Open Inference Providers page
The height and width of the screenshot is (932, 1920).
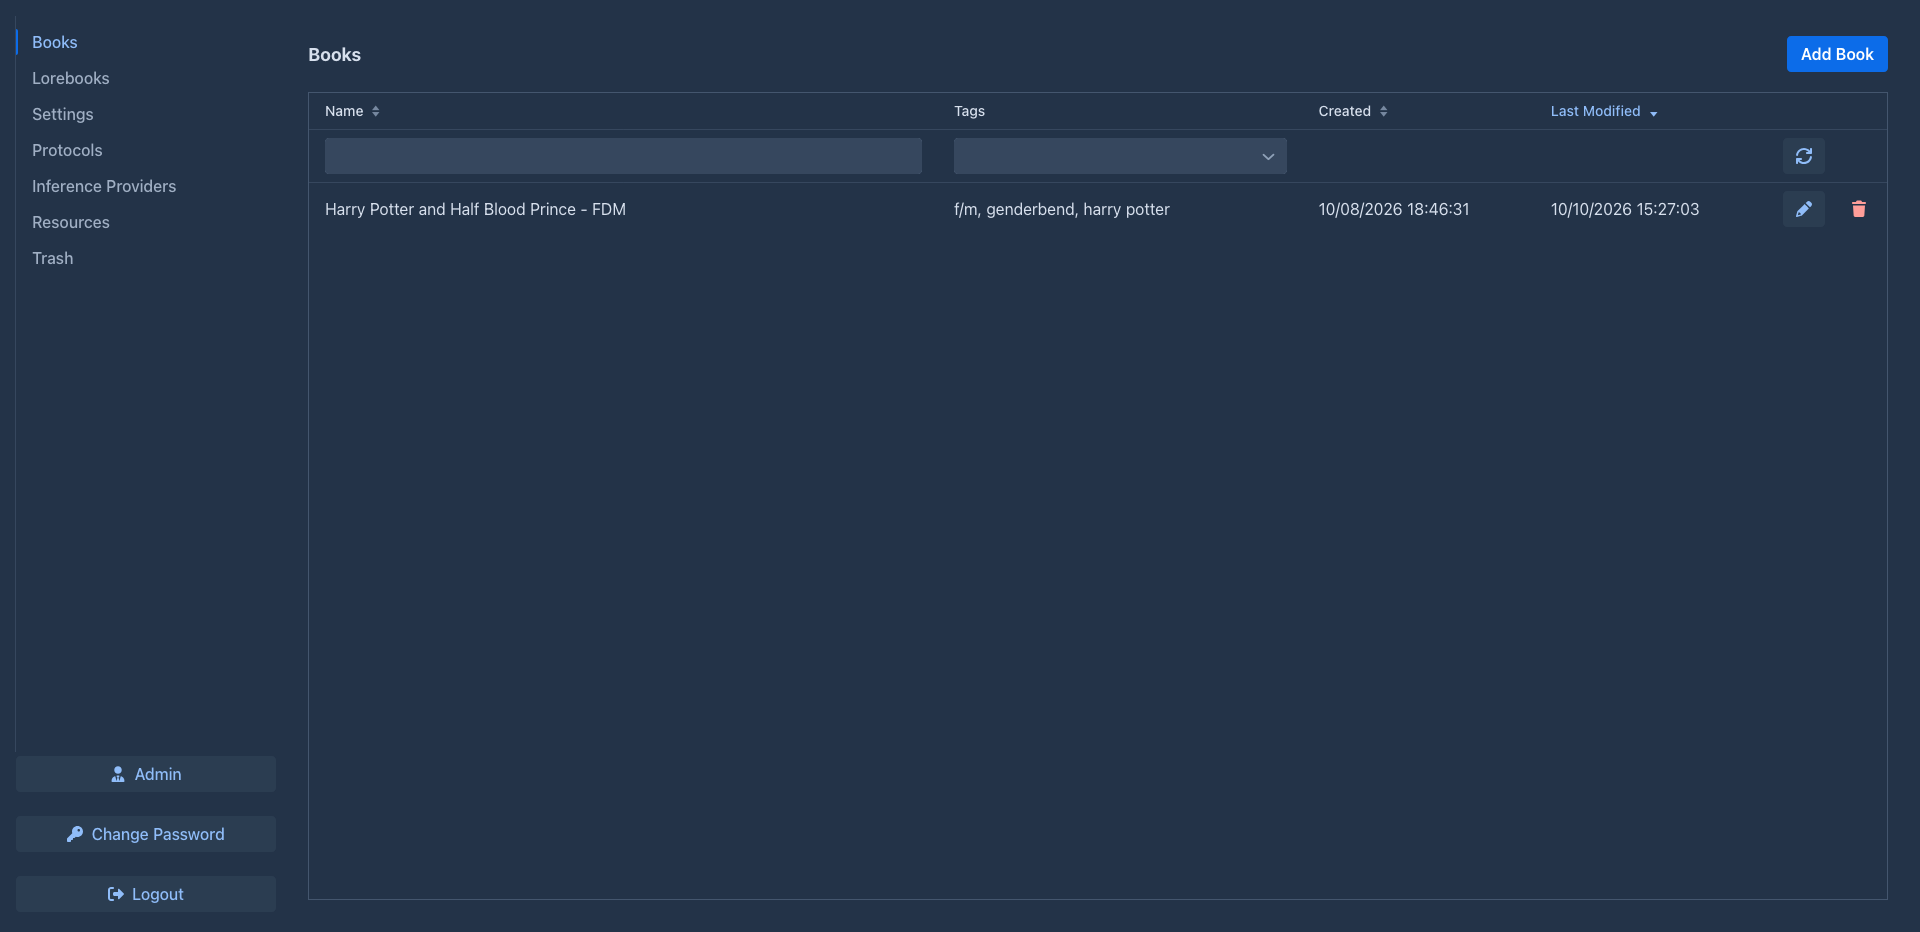(x=104, y=186)
